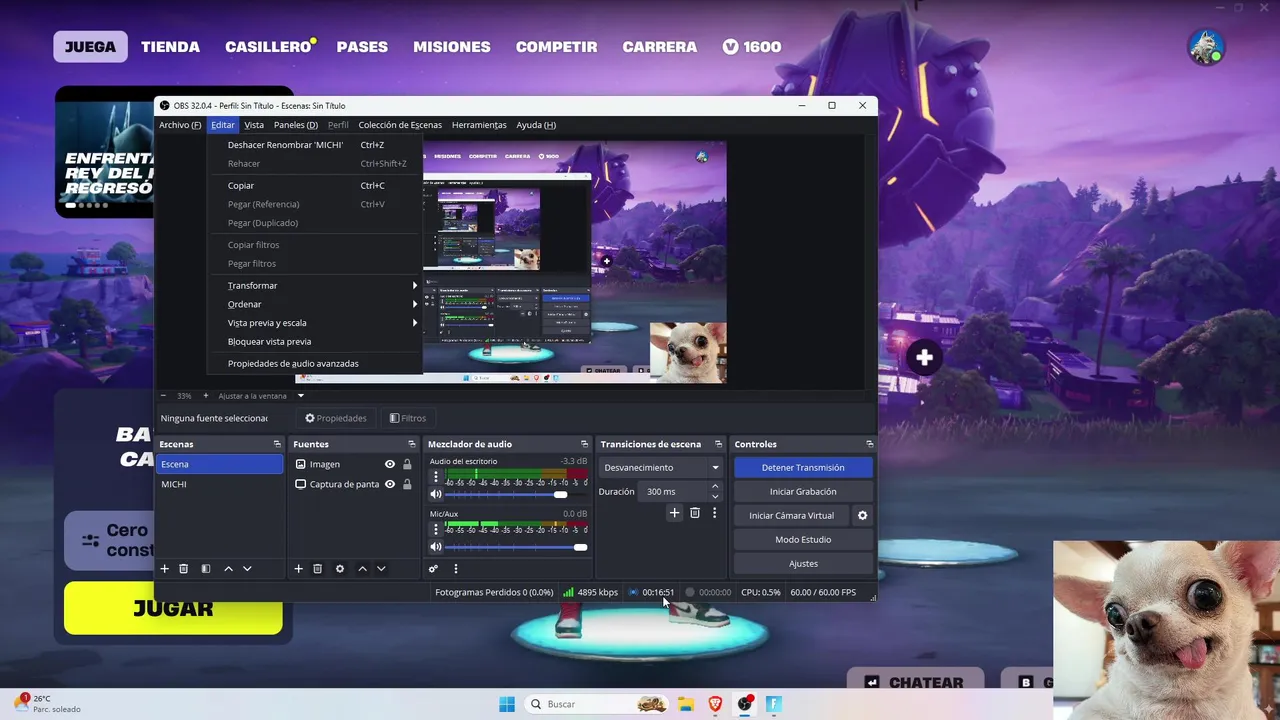
Task: Add a new scene with plus icon
Action: (x=165, y=569)
